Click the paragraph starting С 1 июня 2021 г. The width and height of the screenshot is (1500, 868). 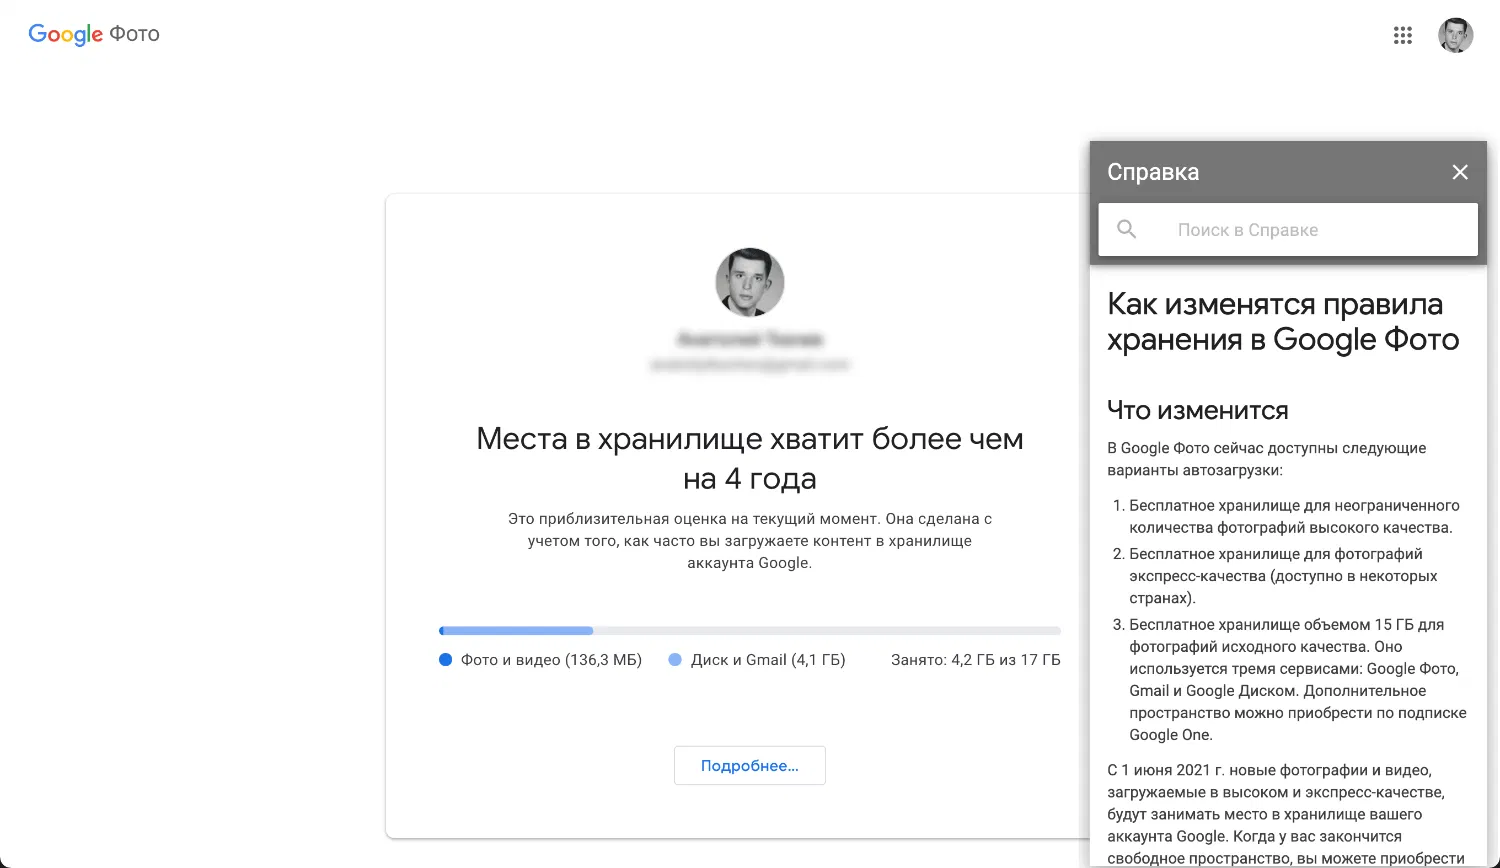click(1288, 814)
